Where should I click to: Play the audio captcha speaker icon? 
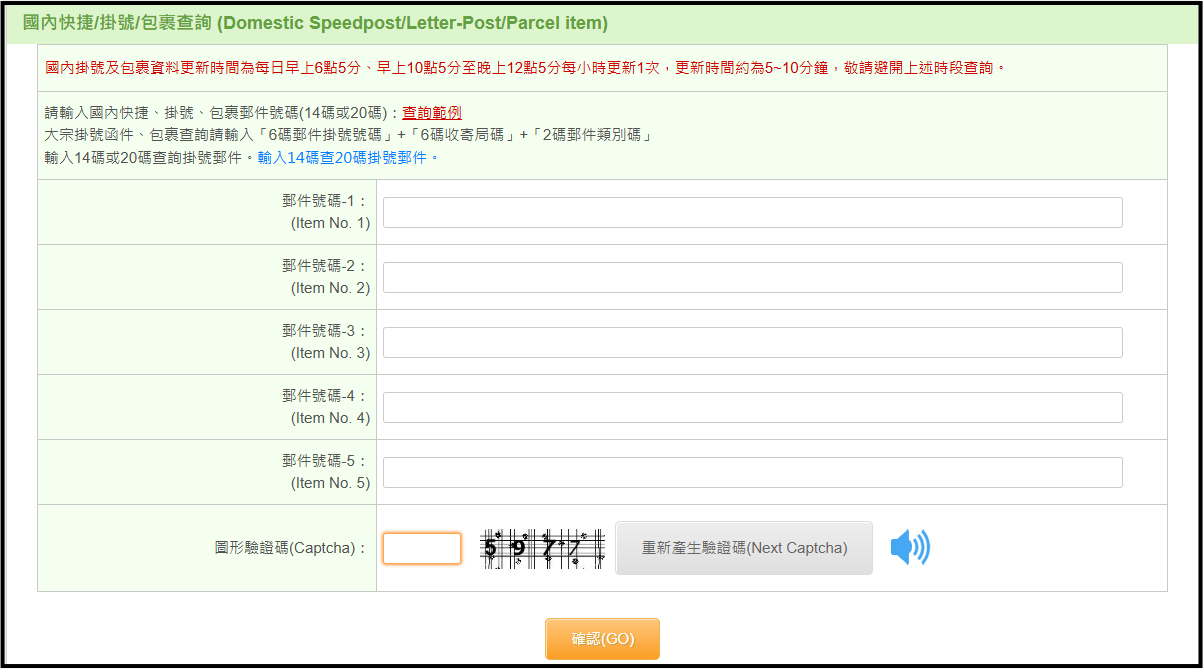tap(909, 548)
